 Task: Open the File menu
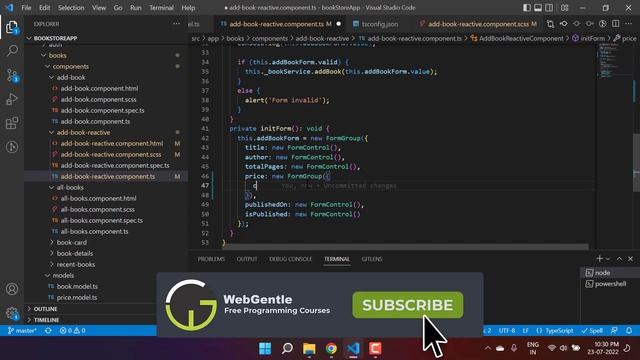click(26, 8)
